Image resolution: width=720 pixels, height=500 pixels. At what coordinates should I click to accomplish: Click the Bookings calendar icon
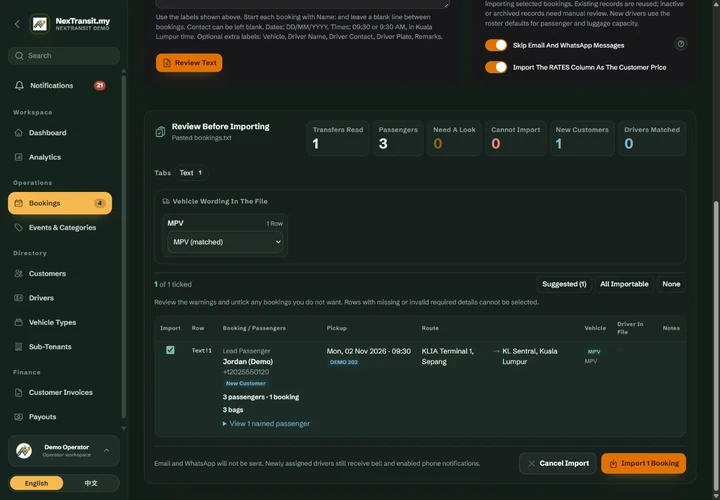click(18, 203)
